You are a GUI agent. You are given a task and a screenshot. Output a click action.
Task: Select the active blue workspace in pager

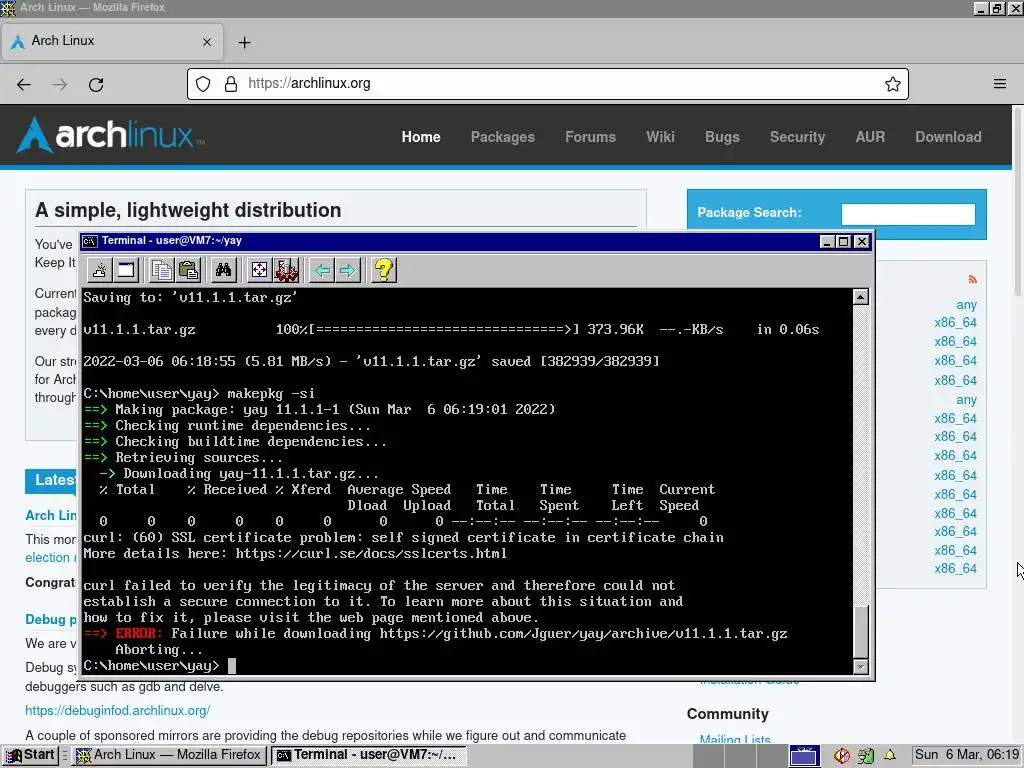[x=804, y=756]
